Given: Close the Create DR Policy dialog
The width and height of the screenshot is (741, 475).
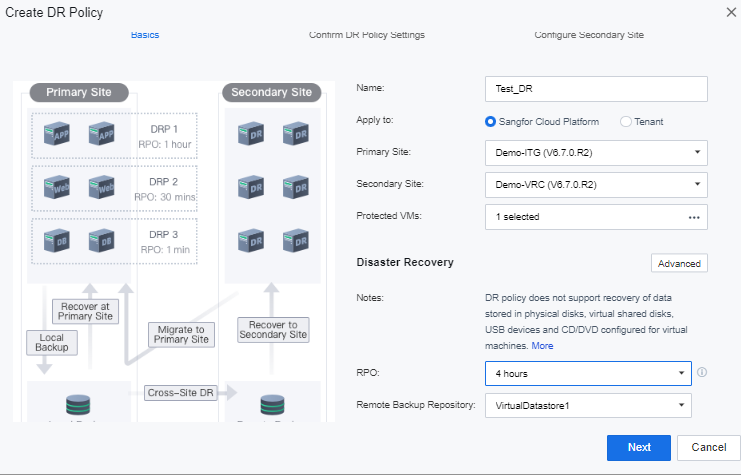Looking at the screenshot, I should (731, 12).
